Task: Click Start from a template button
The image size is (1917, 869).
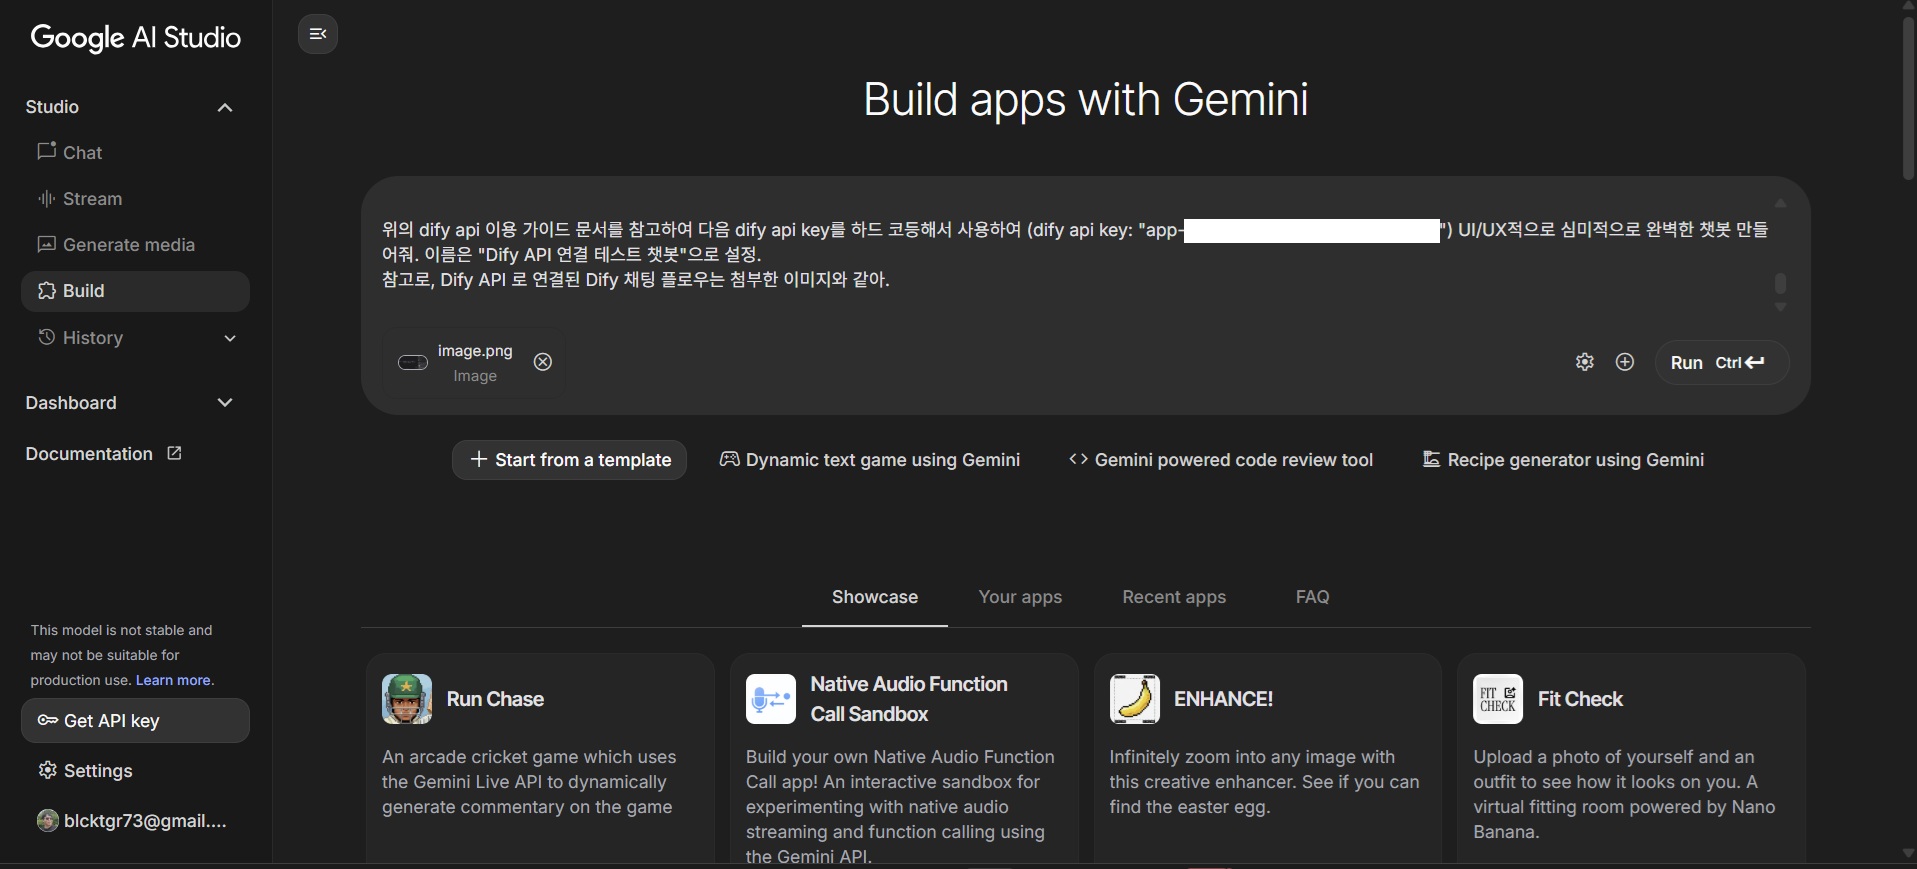Action: 569,460
